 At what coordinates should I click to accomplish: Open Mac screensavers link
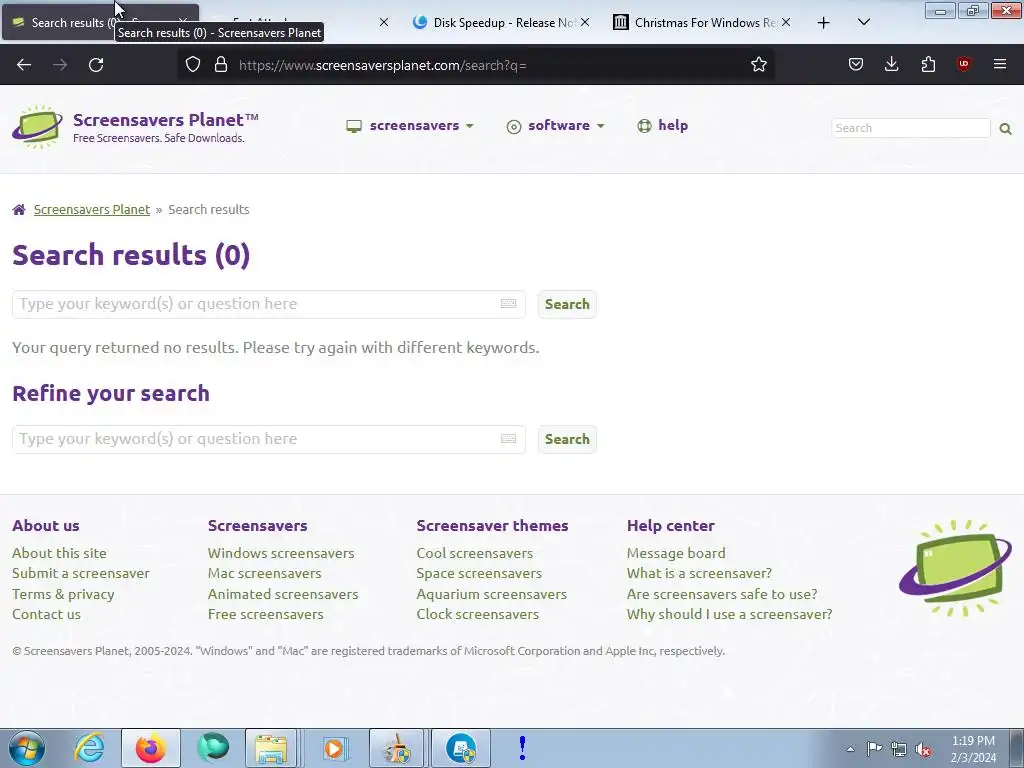(264, 573)
